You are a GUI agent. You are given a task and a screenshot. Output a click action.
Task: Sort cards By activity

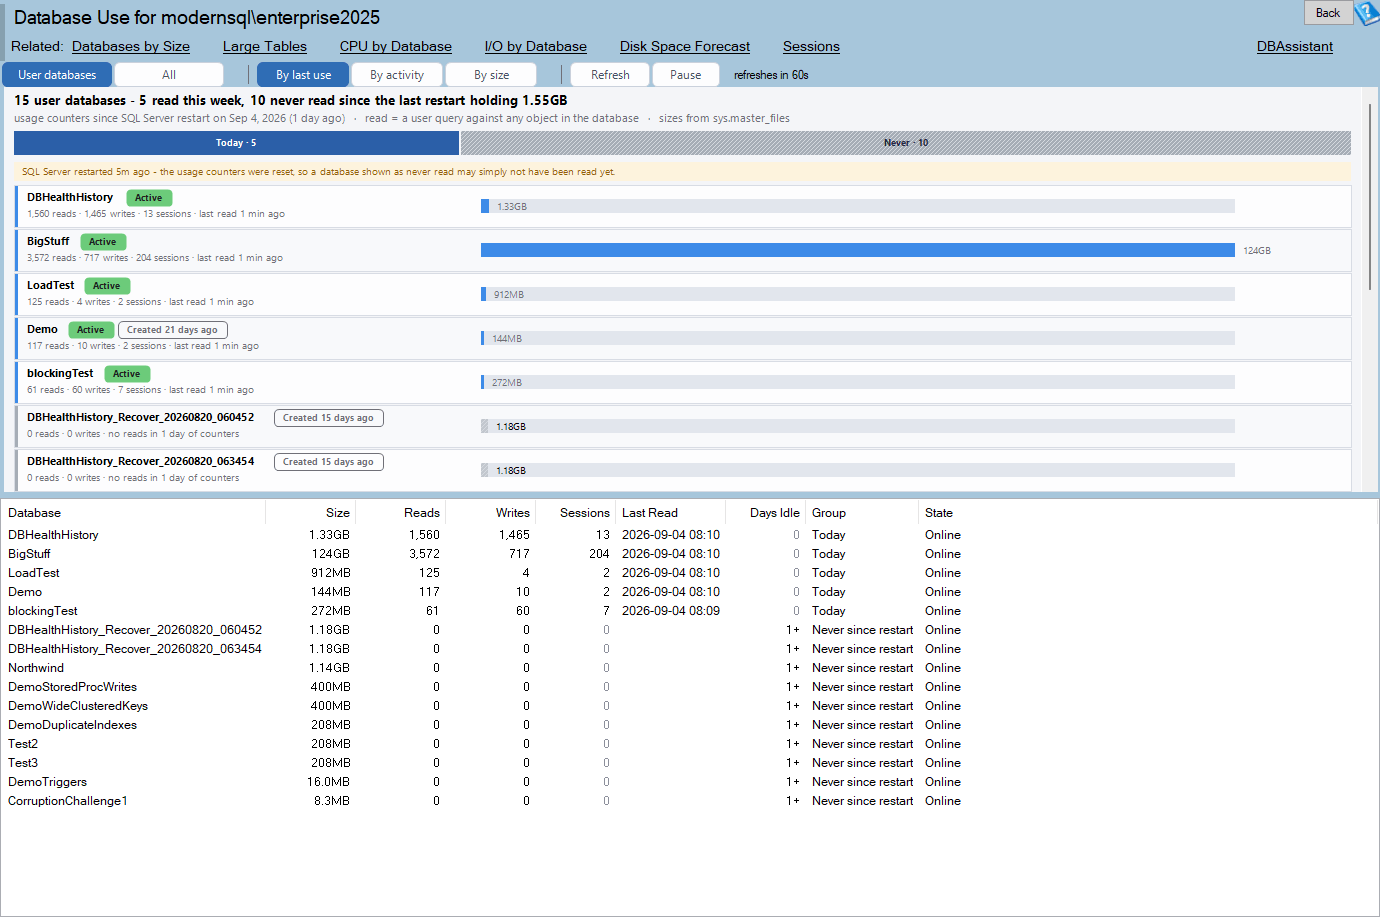(397, 75)
